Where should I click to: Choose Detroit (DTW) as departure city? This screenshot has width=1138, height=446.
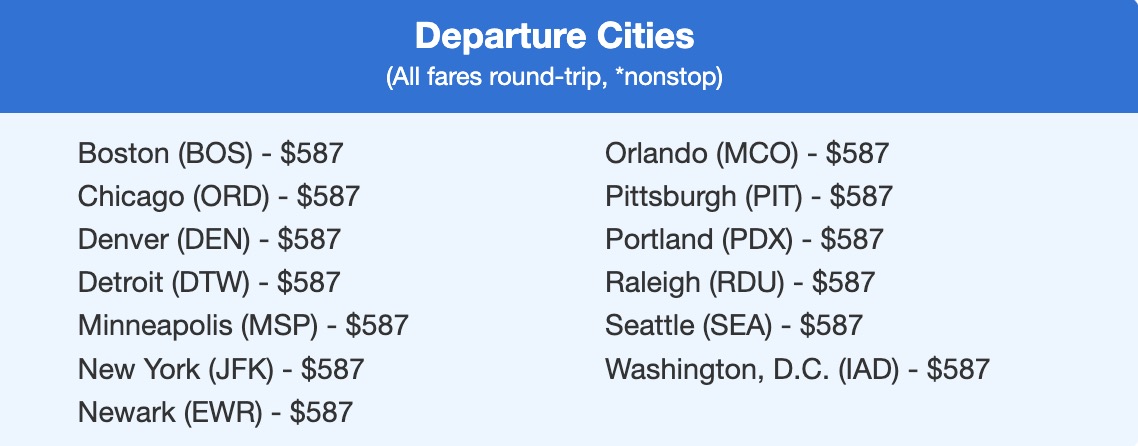[209, 283]
